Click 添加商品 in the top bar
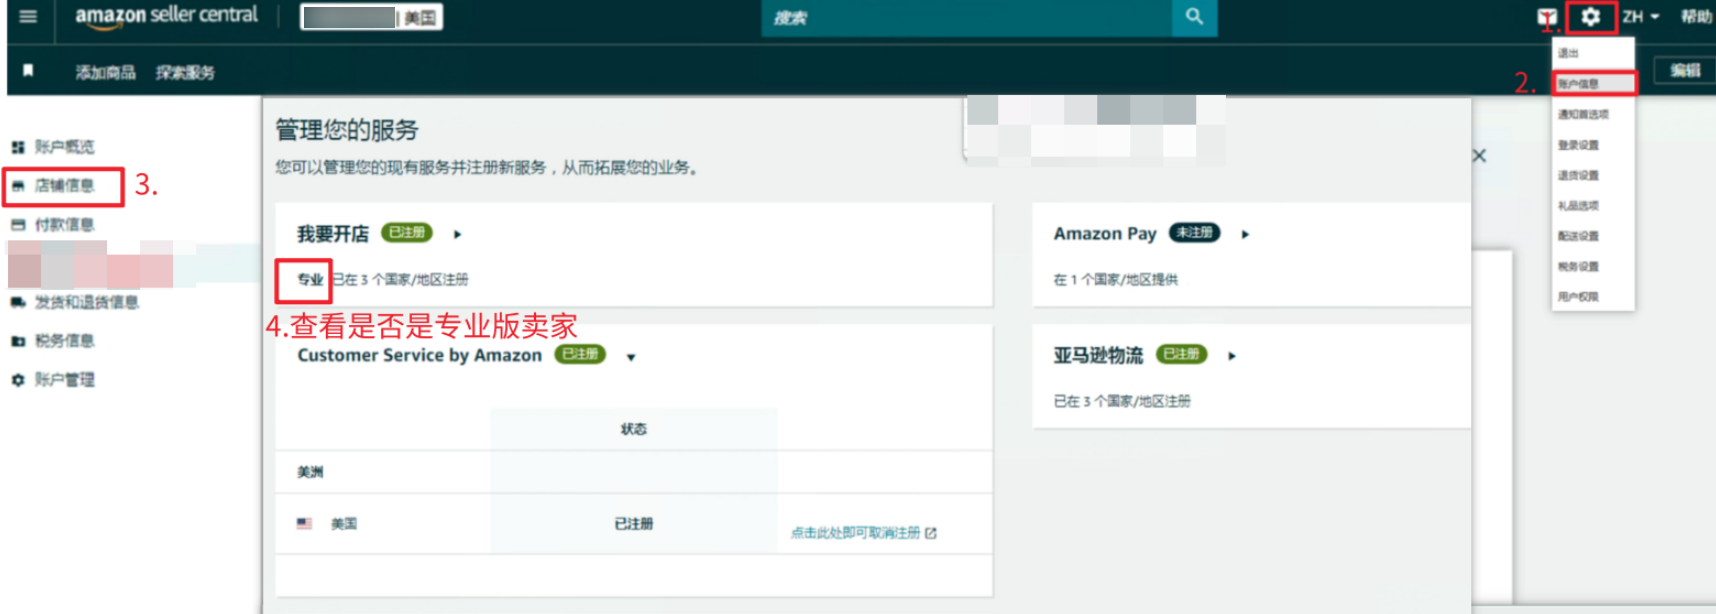1716x614 pixels. [105, 72]
